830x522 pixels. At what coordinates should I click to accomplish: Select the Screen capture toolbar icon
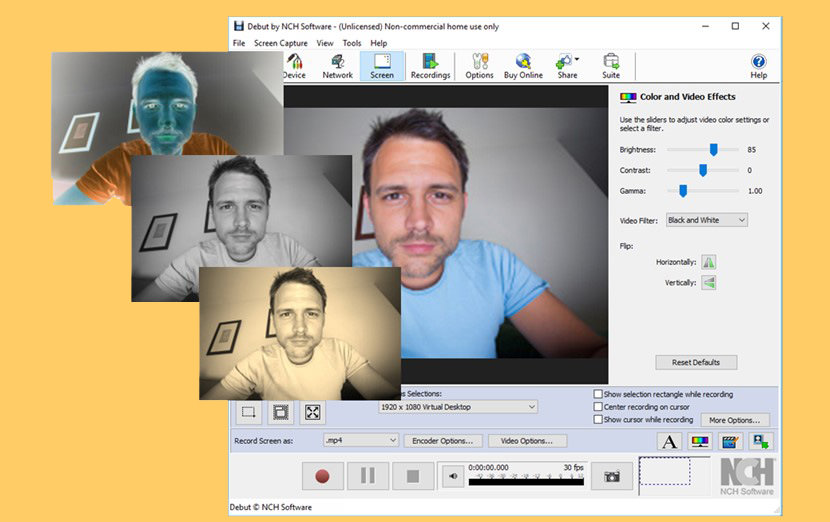click(x=382, y=66)
